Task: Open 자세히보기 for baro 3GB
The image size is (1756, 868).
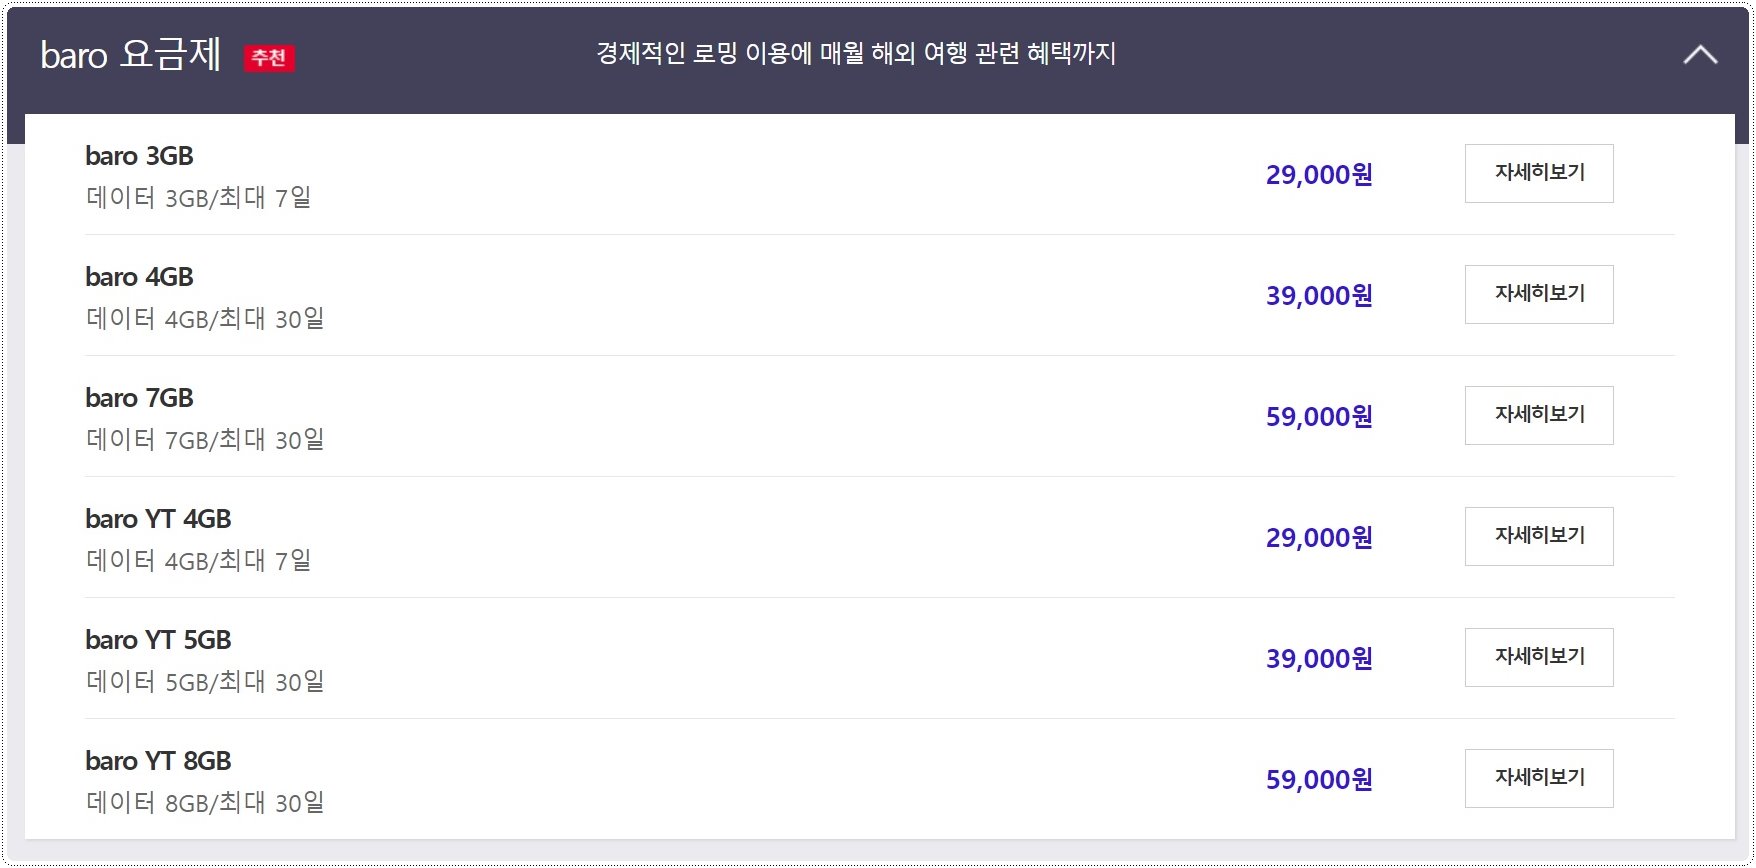Action: coord(1539,173)
